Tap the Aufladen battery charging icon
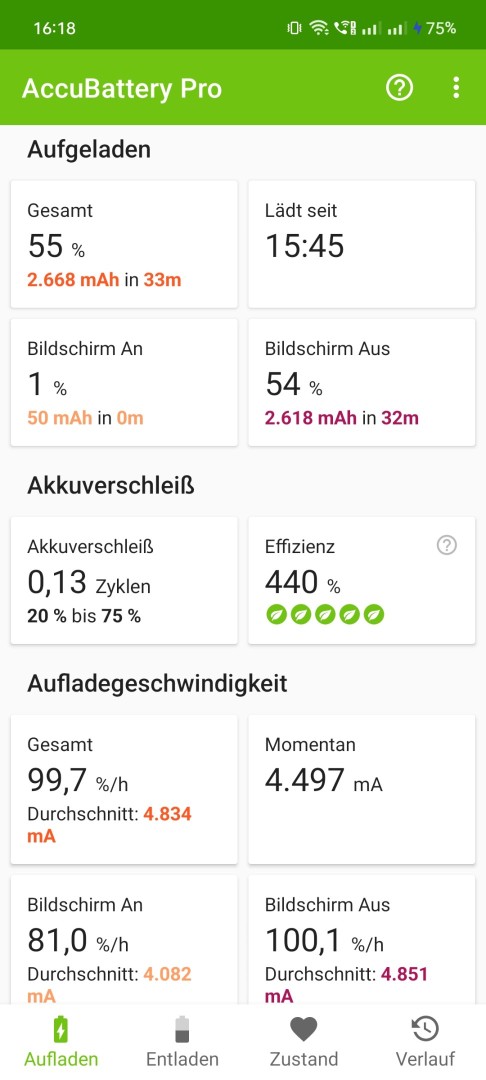The width and height of the screenshot is (486, 1080). point(61,1029)
